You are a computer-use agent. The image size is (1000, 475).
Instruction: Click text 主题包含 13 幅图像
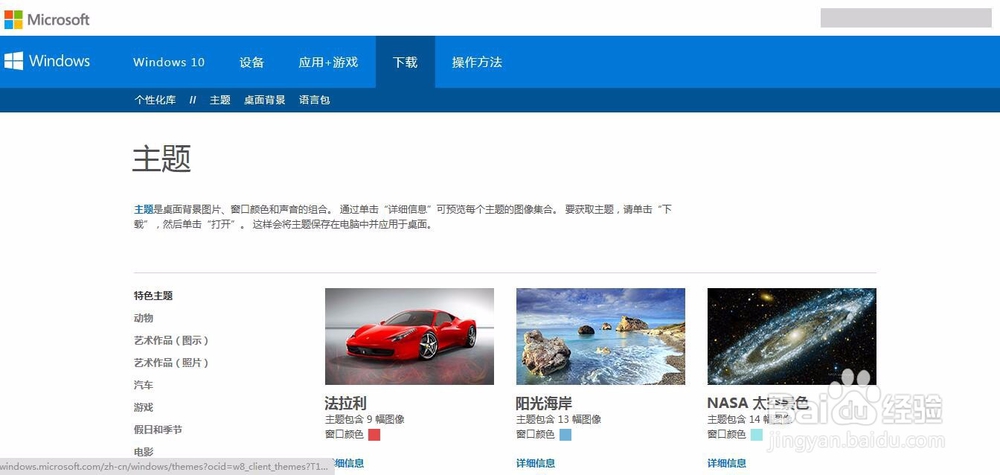[x=559, y=420]
